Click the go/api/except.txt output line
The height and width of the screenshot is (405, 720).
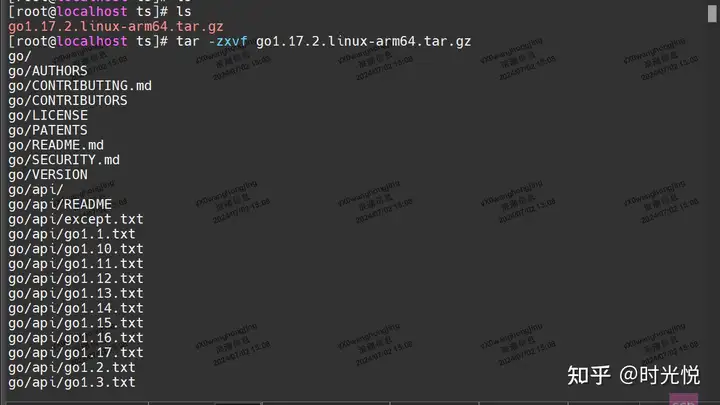[76, 219]
